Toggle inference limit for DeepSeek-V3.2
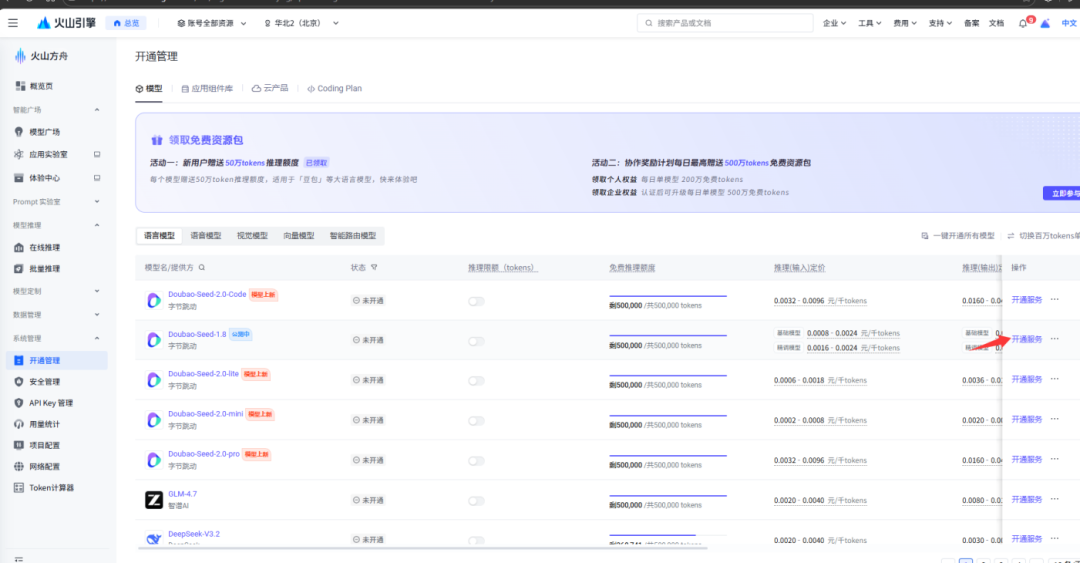Viewport: 1080px width, 563px height. (x=476, y=541)
